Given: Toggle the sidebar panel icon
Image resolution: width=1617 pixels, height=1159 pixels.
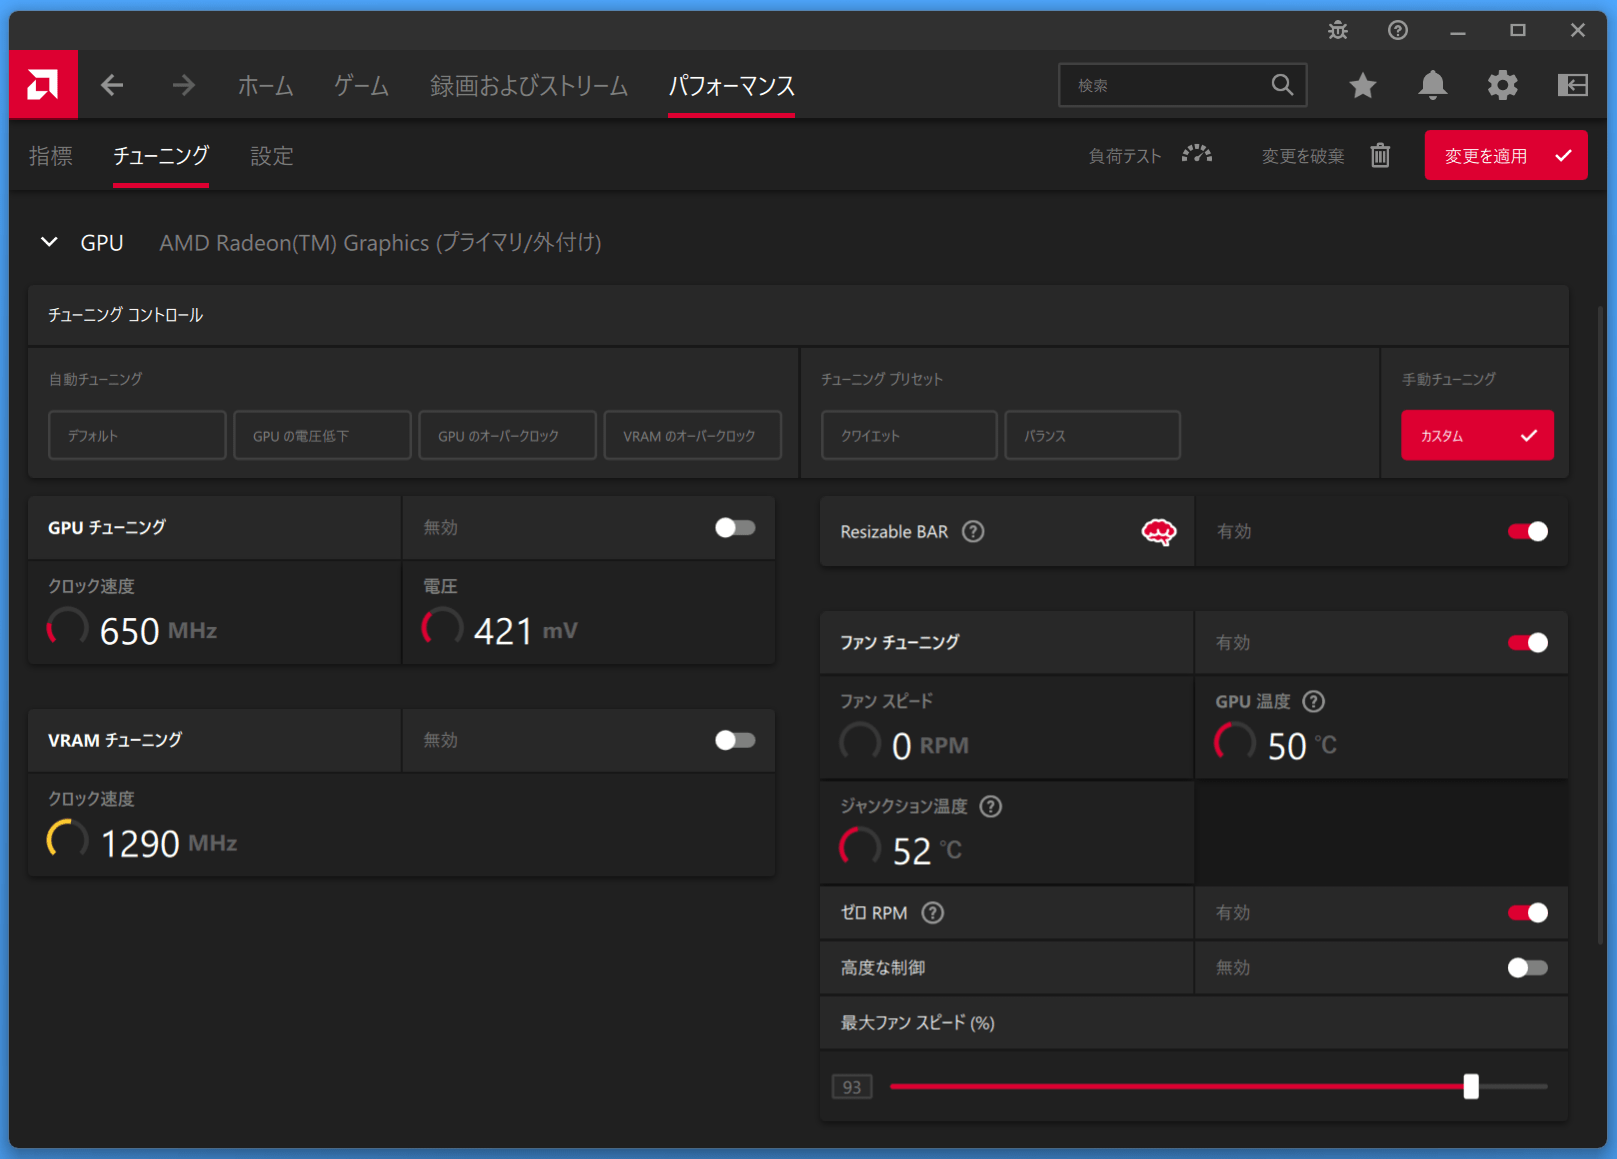Looking at the screenshot, I should click(x=1572, y=86).
